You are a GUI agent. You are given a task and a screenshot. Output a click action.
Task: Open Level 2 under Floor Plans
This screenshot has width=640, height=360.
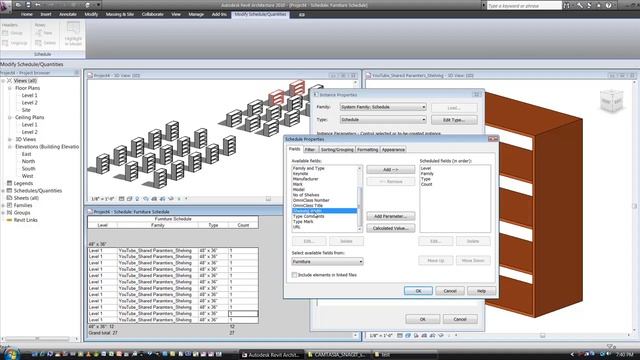click(x=29, y=103)
